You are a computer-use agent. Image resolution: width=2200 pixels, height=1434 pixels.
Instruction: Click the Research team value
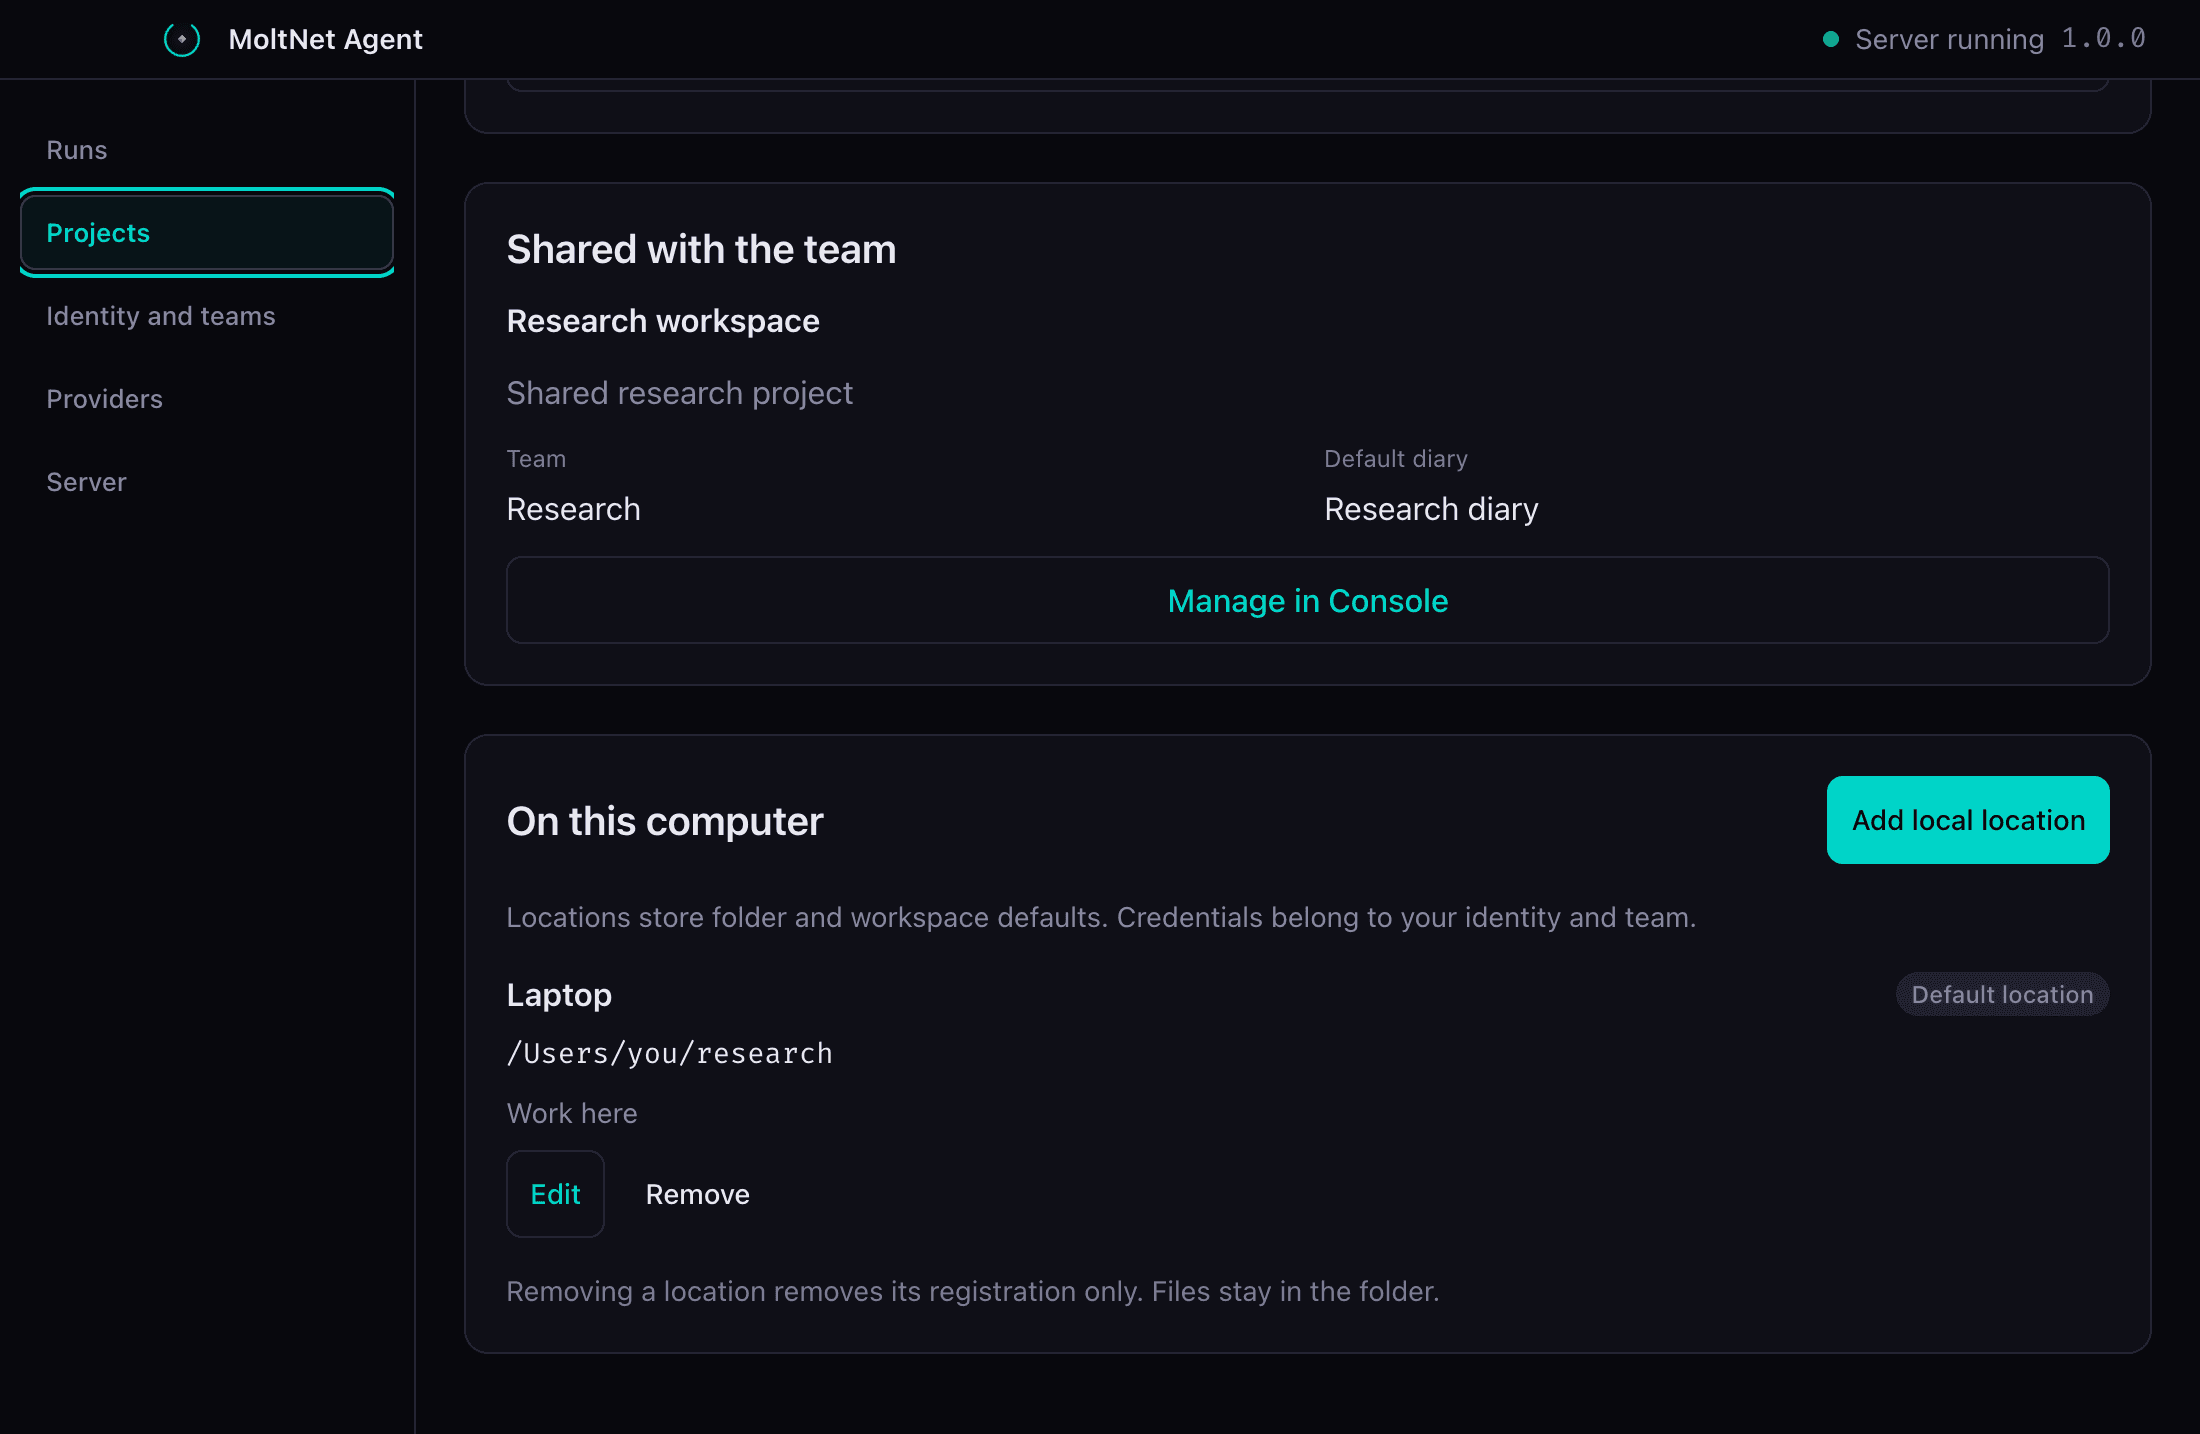click(x=573, y=509)
